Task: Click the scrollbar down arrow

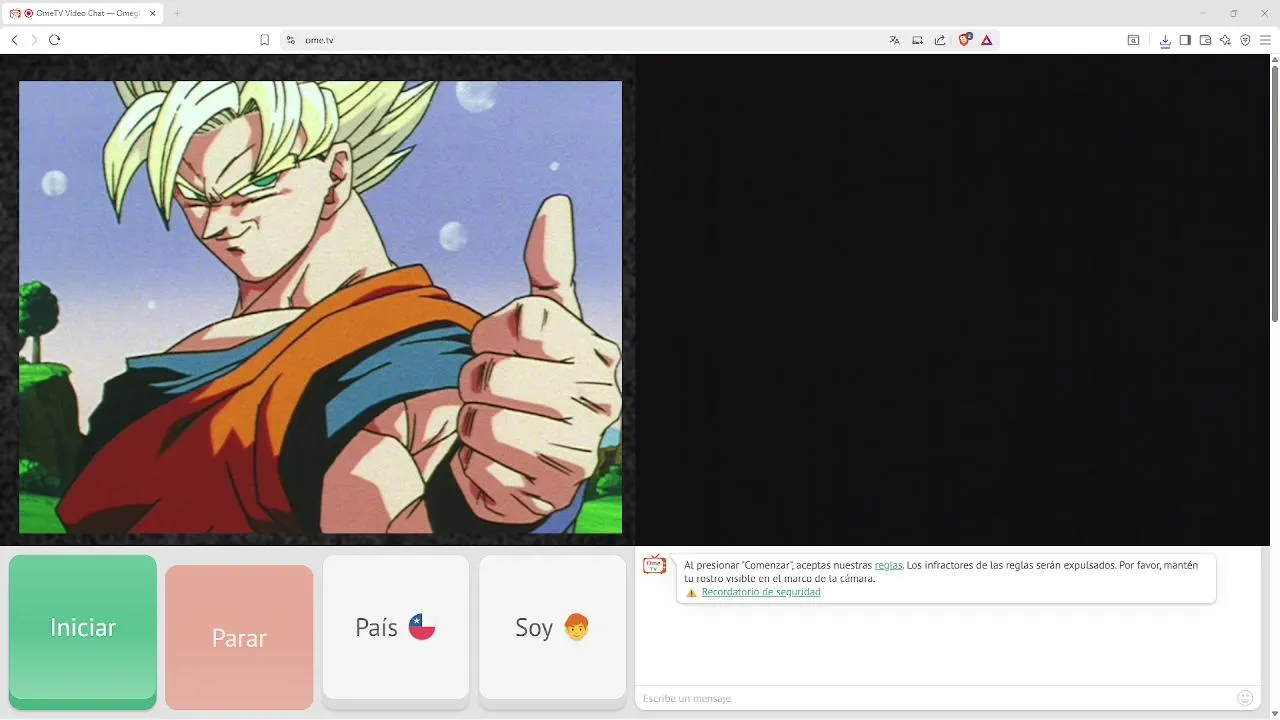Action: [1274, 713]
